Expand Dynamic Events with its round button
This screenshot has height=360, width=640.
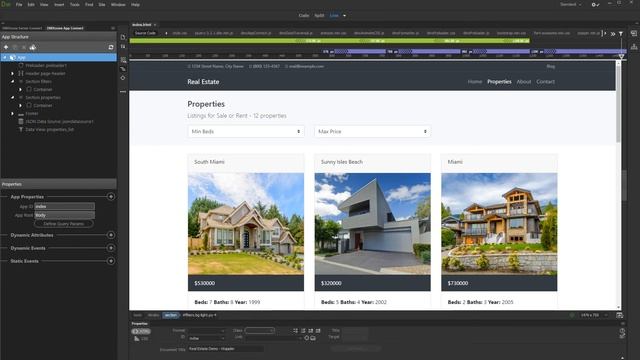click(x=111, y=248)
